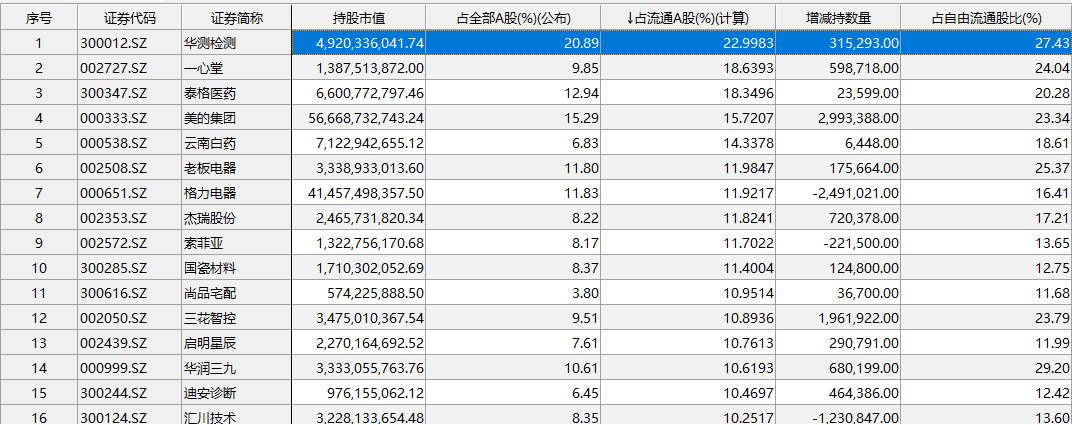Screen dimensions: 1072x425
Task: Select the 华测检测 name cell
Action: coord(237,43)
